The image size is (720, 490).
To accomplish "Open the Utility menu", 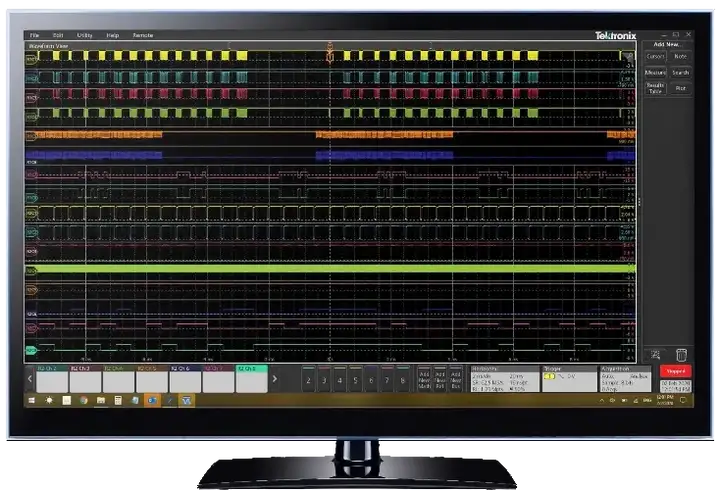I will point(84,35).
